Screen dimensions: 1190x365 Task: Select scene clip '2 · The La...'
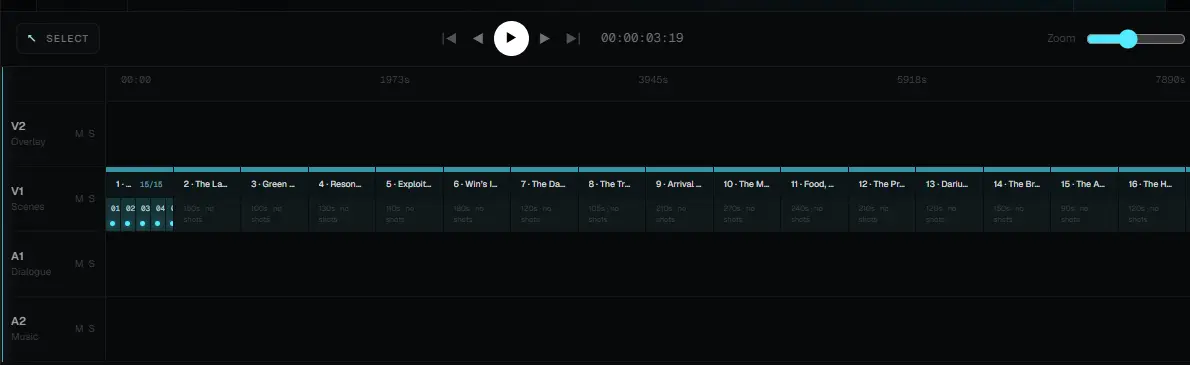(207, 199)
